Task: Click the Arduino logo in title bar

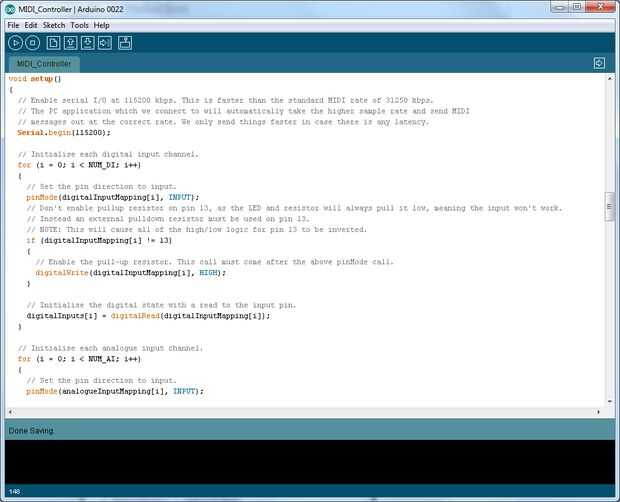Action: click(x=10, y=9)
